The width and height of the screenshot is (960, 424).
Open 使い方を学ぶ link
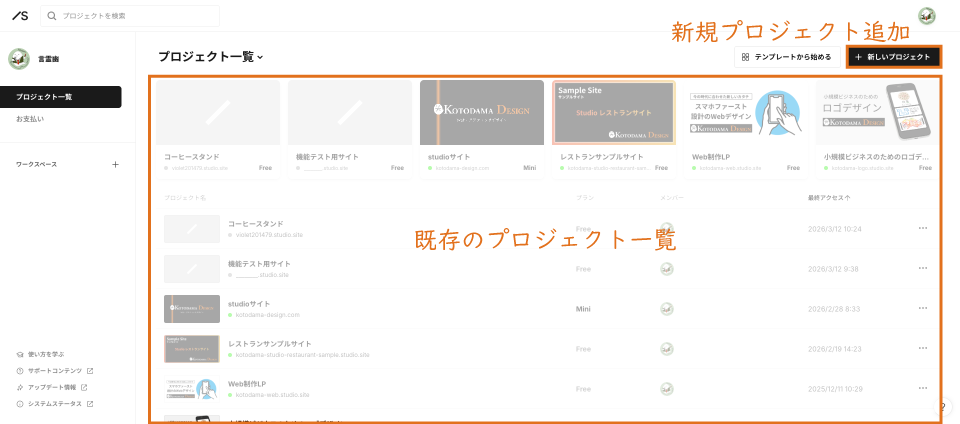pyautogui.click(x=40, y=354)
